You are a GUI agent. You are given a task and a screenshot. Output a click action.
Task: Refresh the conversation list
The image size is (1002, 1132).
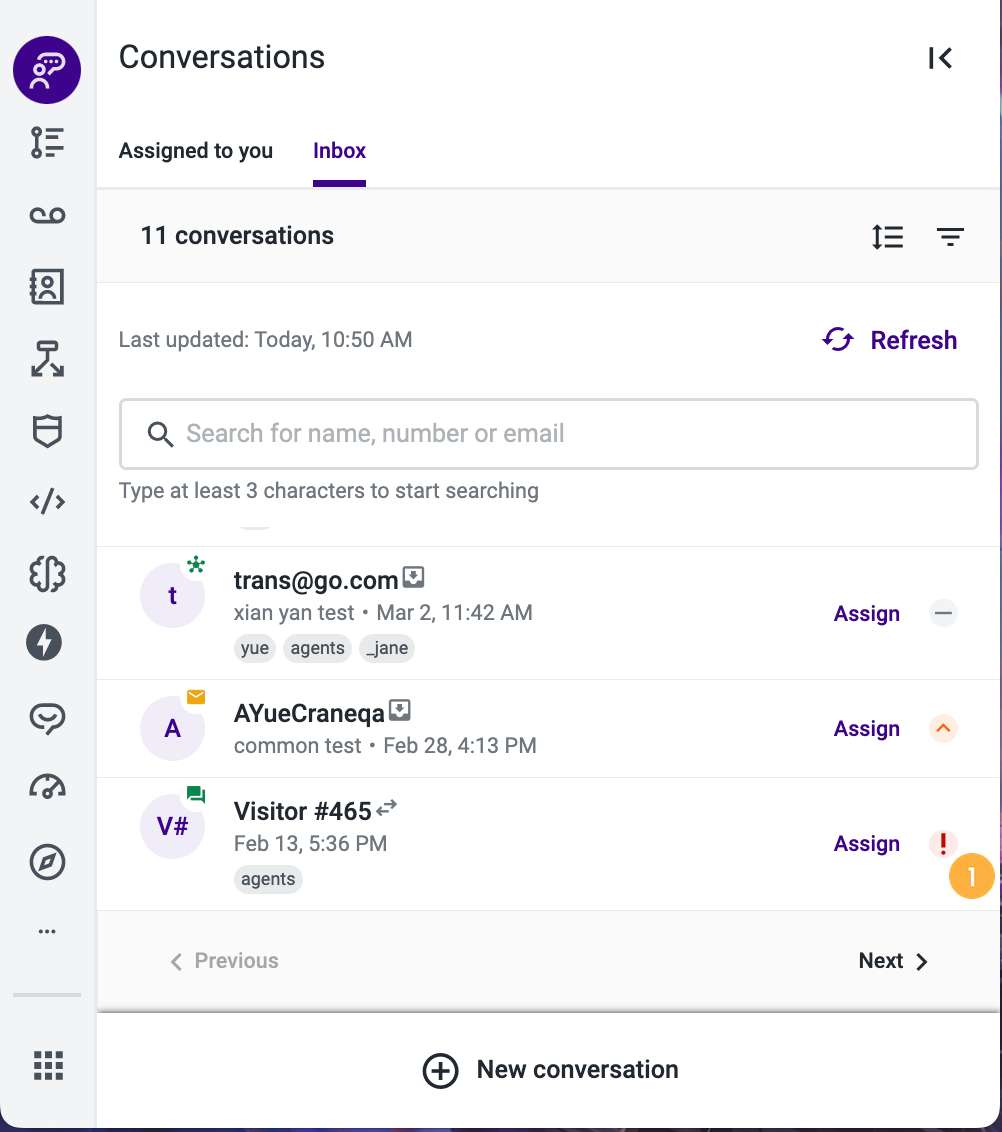[x=889, y=340]
